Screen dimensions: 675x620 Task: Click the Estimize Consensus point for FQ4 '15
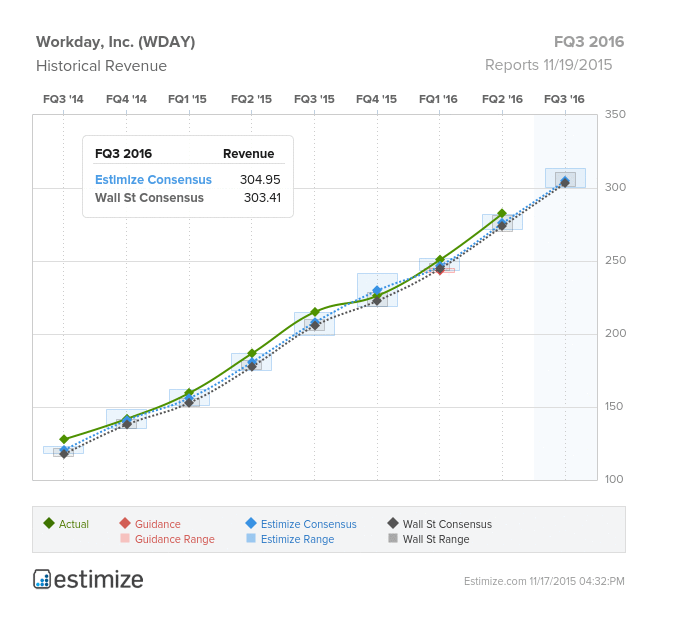[377, 291]
